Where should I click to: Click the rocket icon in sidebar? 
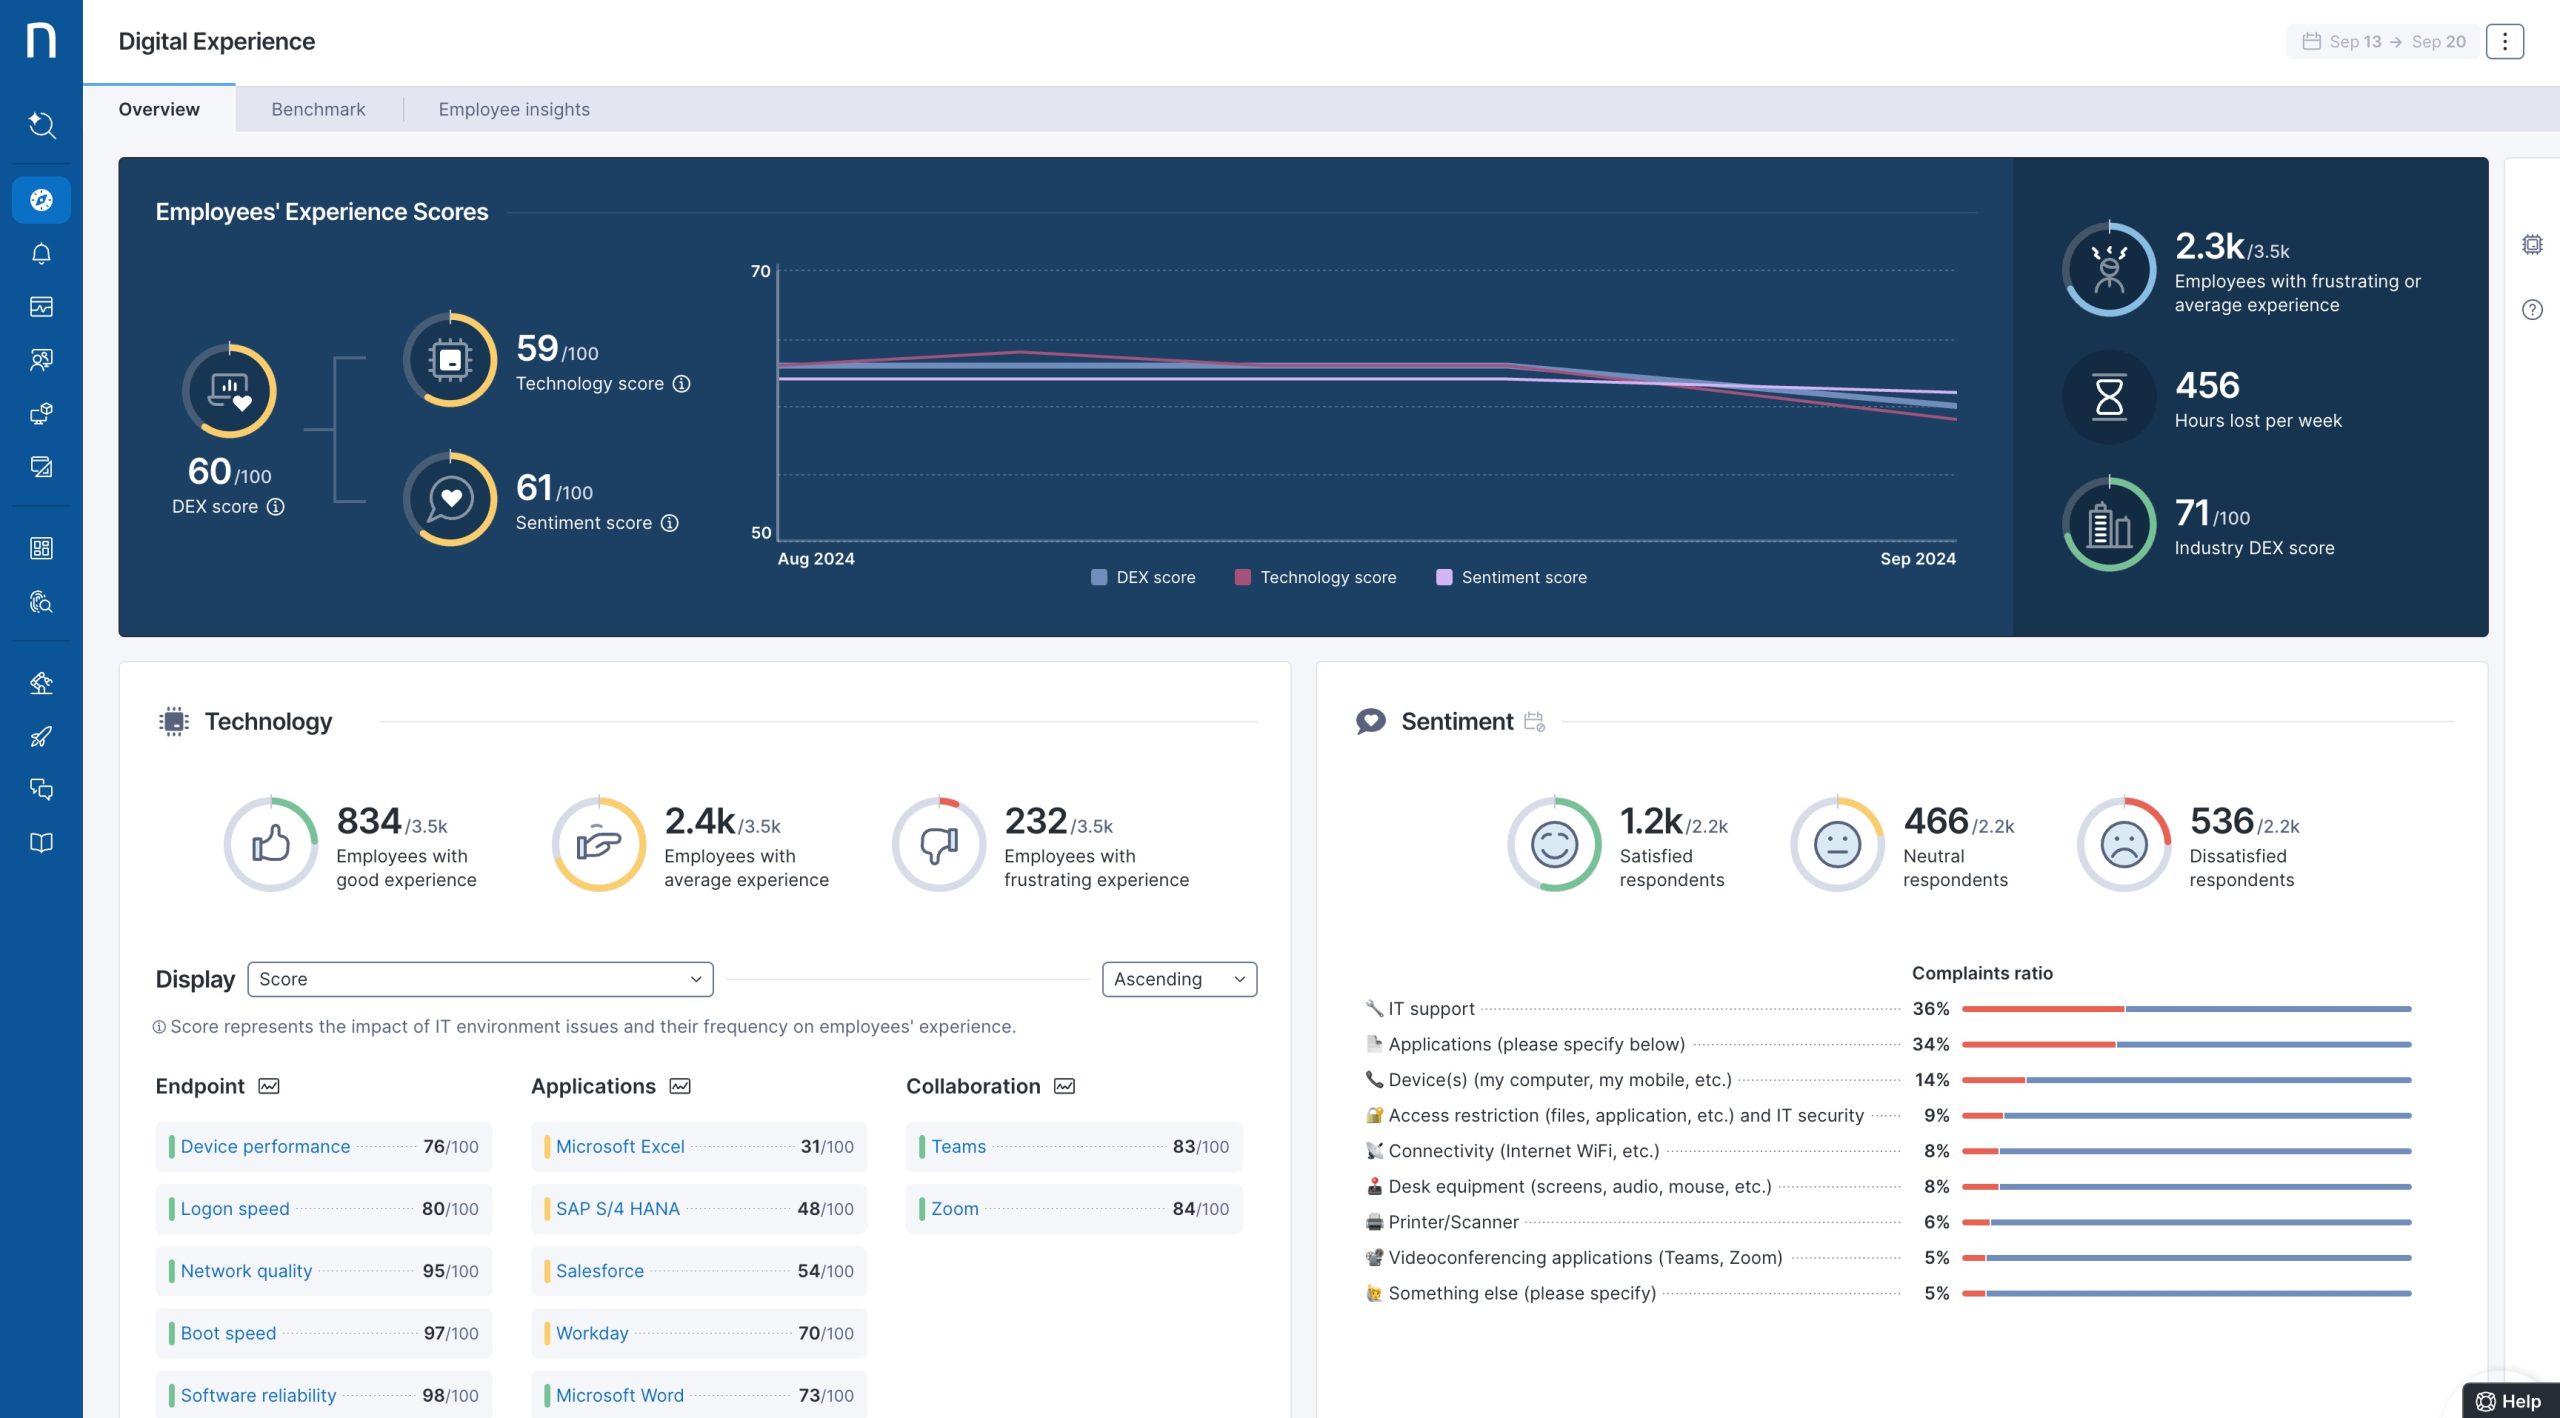tap(41, 737)
